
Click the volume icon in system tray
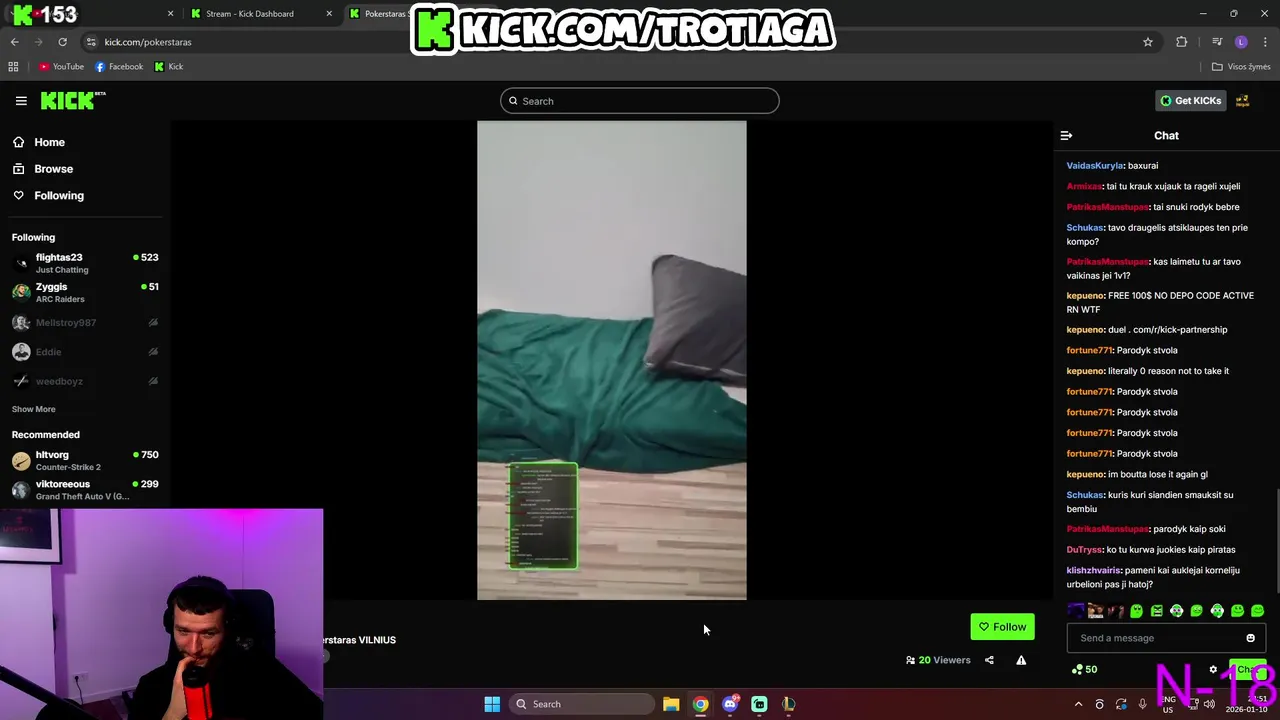click(1210, 704)
